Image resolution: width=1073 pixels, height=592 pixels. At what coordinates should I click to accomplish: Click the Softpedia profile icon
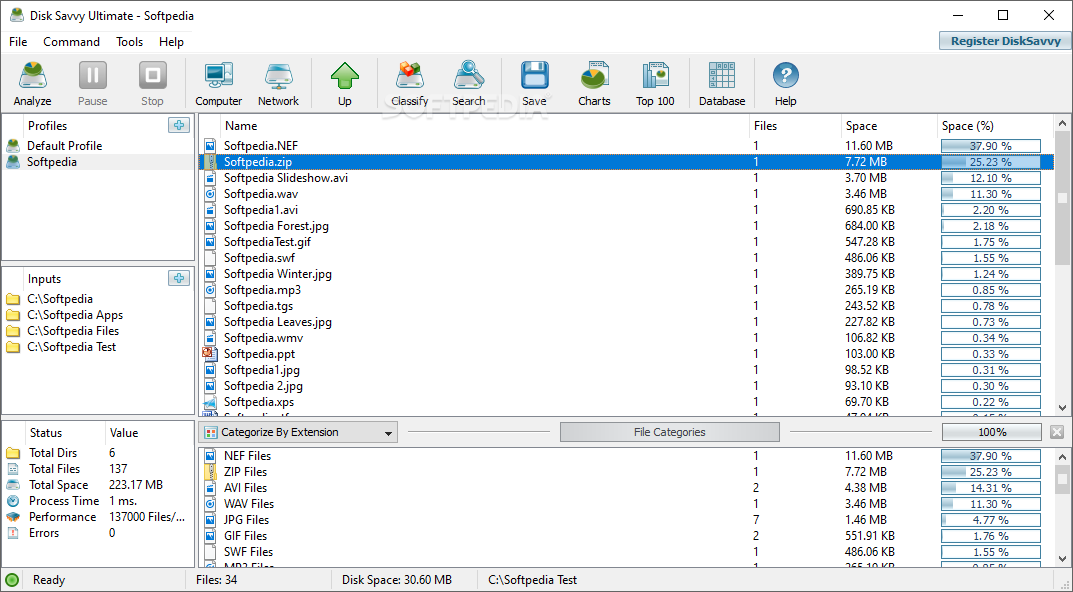click(x=13, y=162)
